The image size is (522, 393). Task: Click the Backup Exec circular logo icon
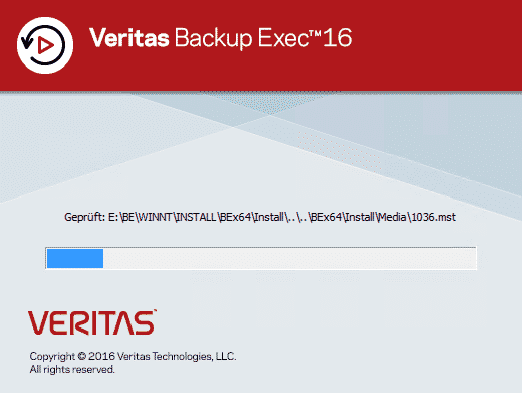(x=45, y=45)
